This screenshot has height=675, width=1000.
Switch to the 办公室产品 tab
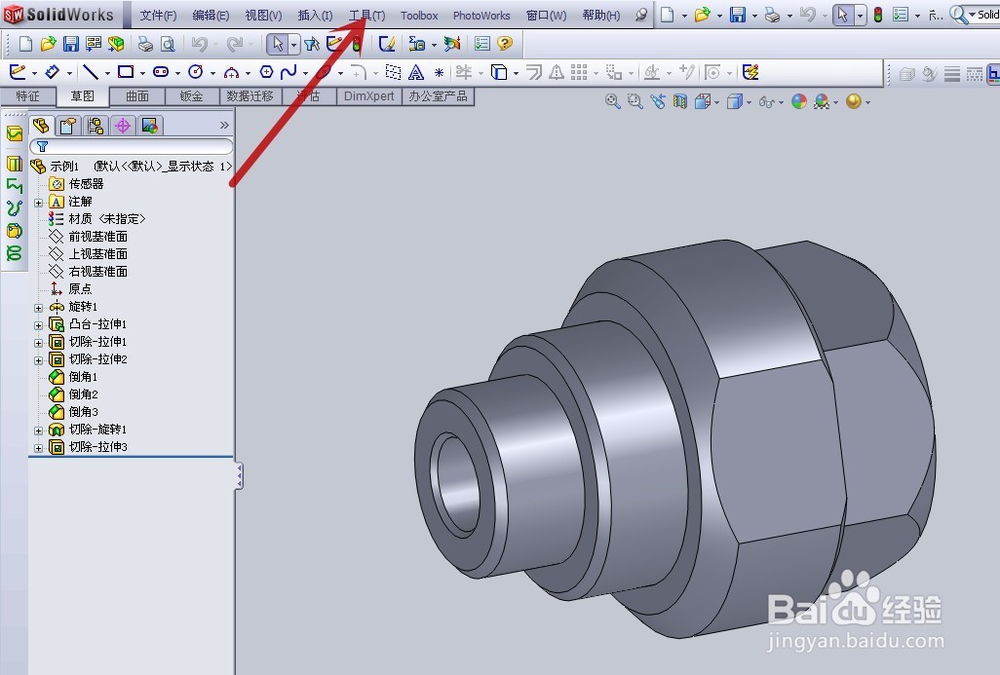438,96
